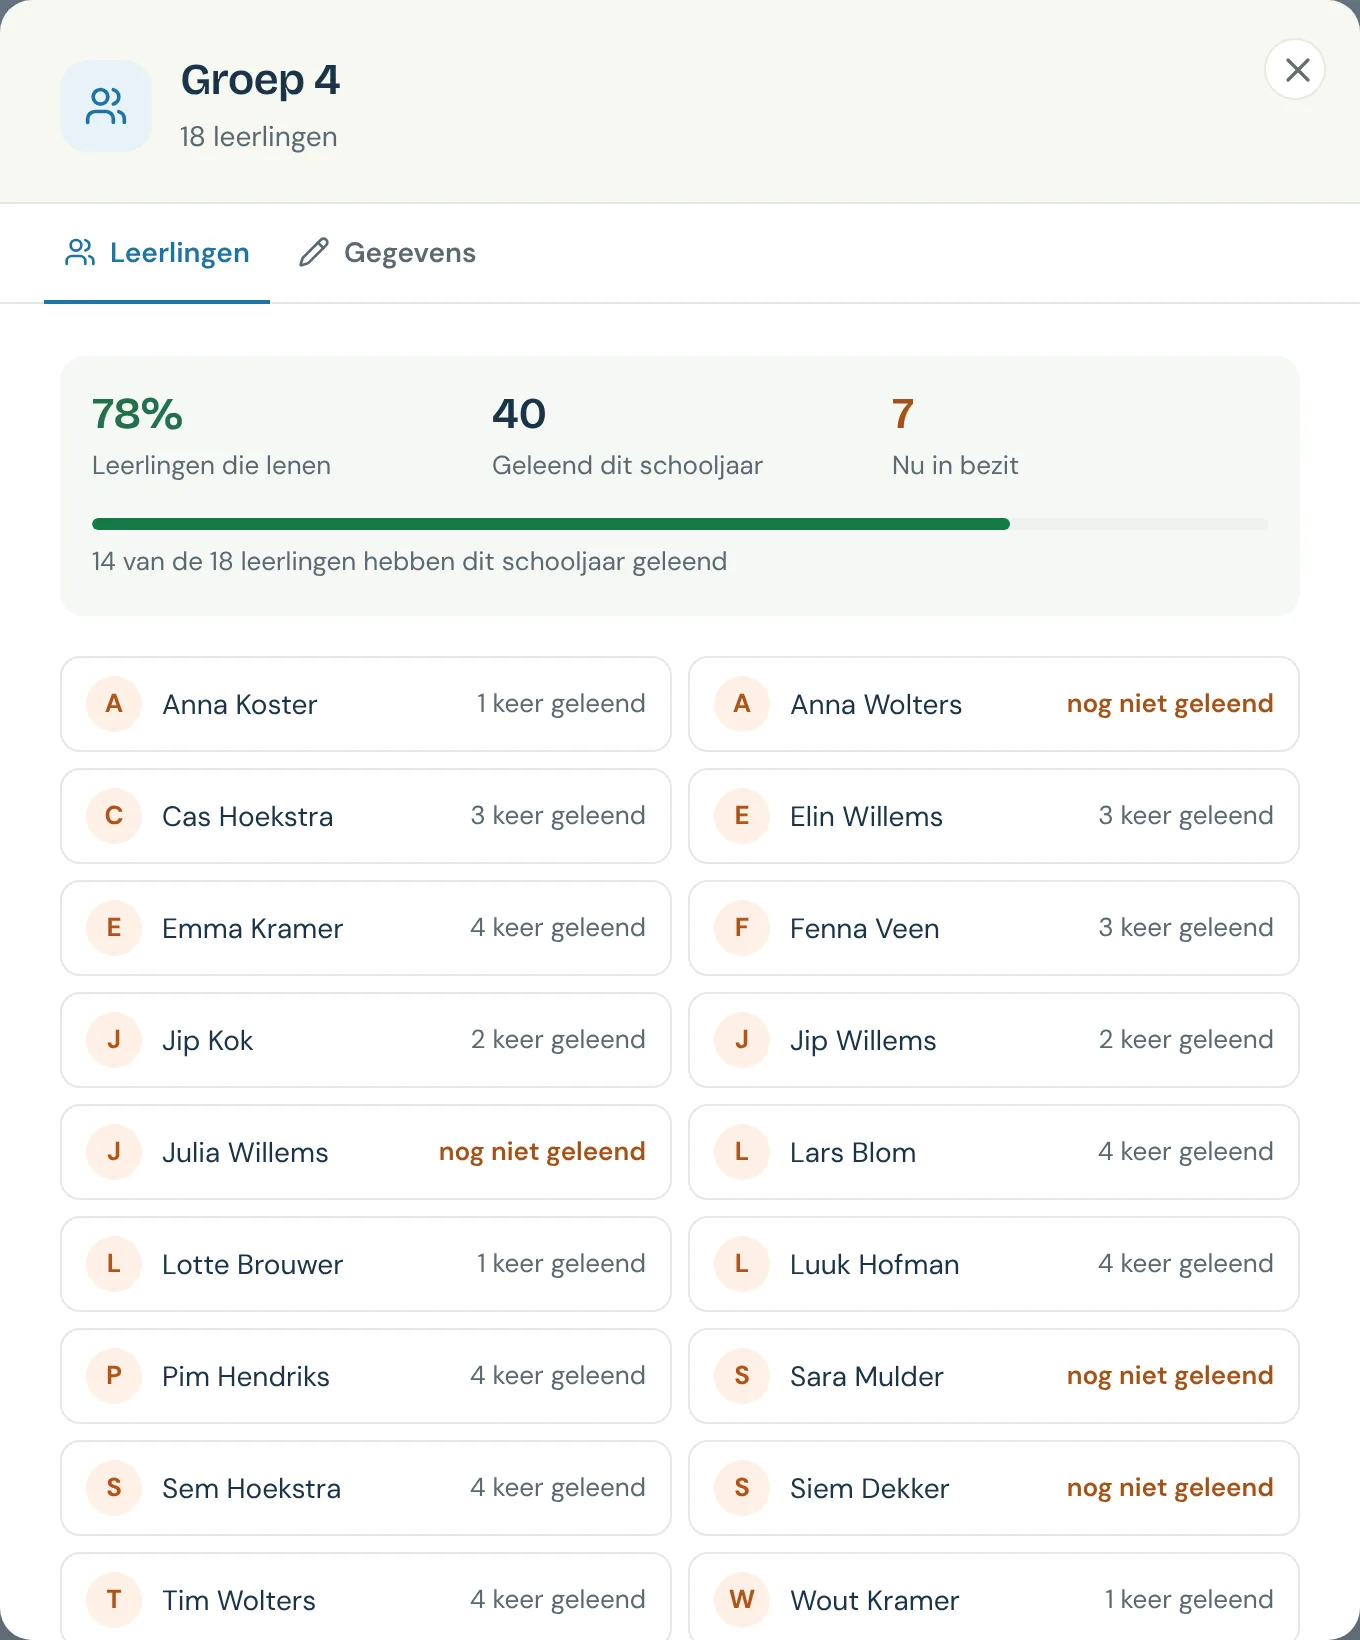Click '3 keer geleend' for Fenna Veen
The width and height of the screenshot is (1360, 1640).
tap(1186, 928)
